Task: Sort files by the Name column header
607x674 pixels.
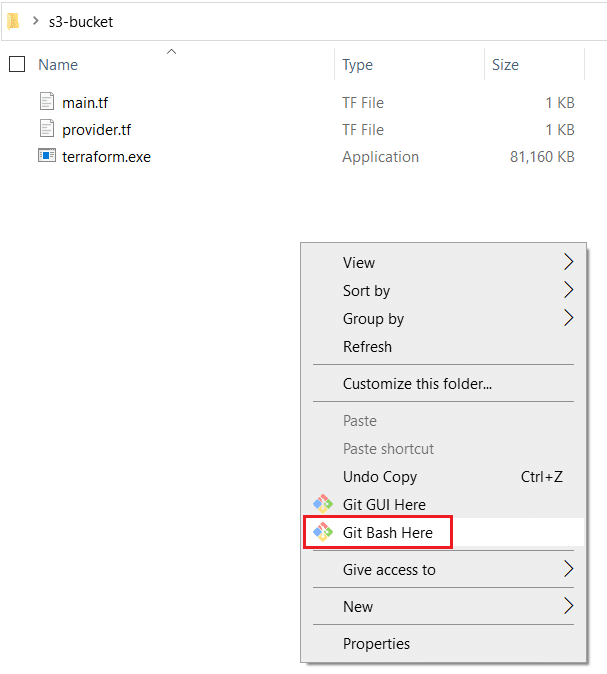Action: coord(58,65)
